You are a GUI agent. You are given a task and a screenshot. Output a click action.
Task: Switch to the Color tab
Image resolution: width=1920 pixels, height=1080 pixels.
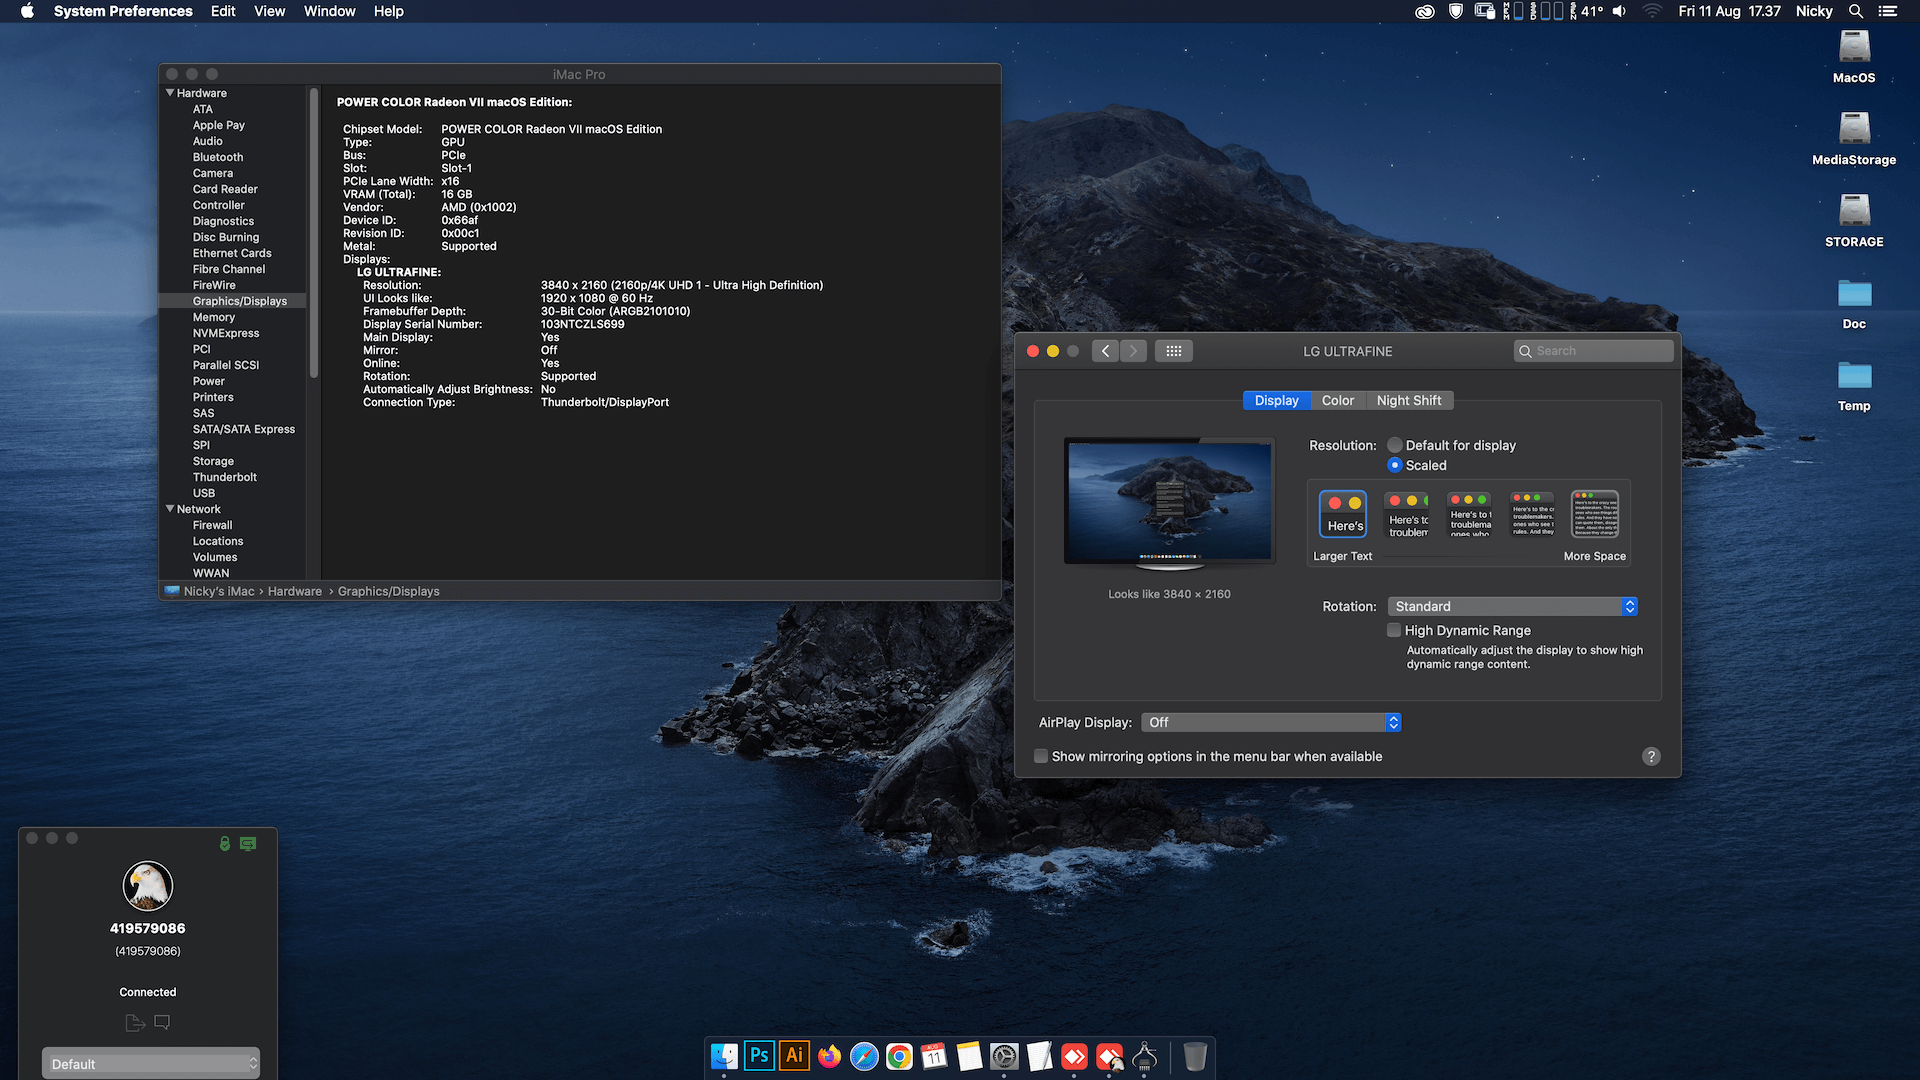tap(1337, 400)
